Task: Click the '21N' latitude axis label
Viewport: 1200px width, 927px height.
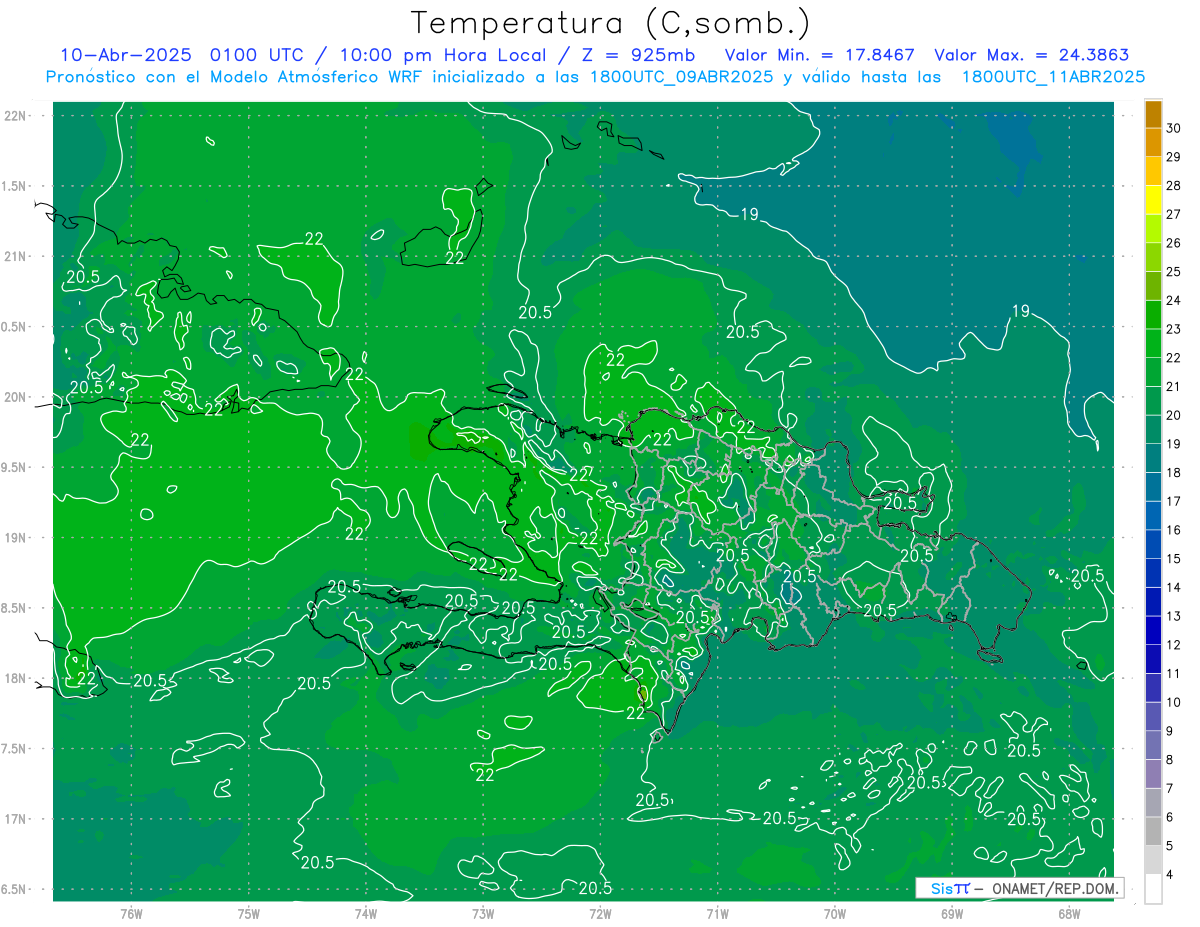Action: coord(15,256)
